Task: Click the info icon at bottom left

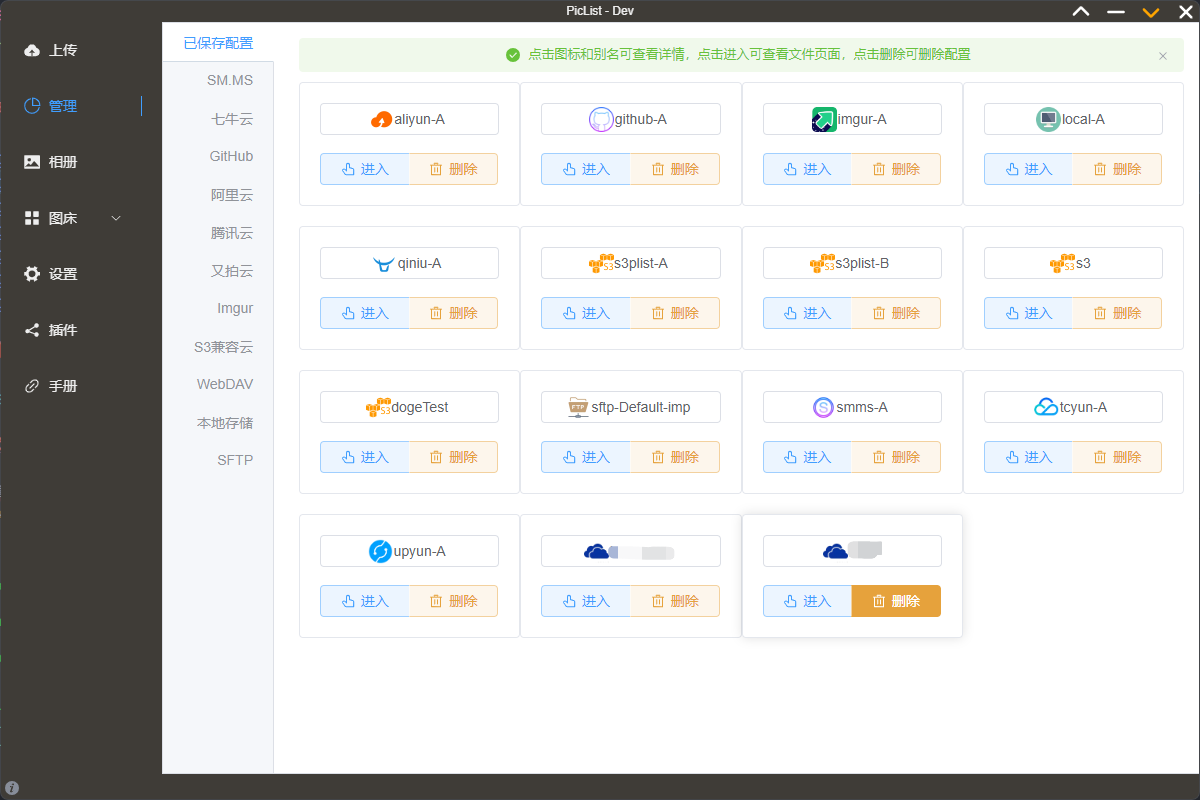Action: (x=11, y=786)
